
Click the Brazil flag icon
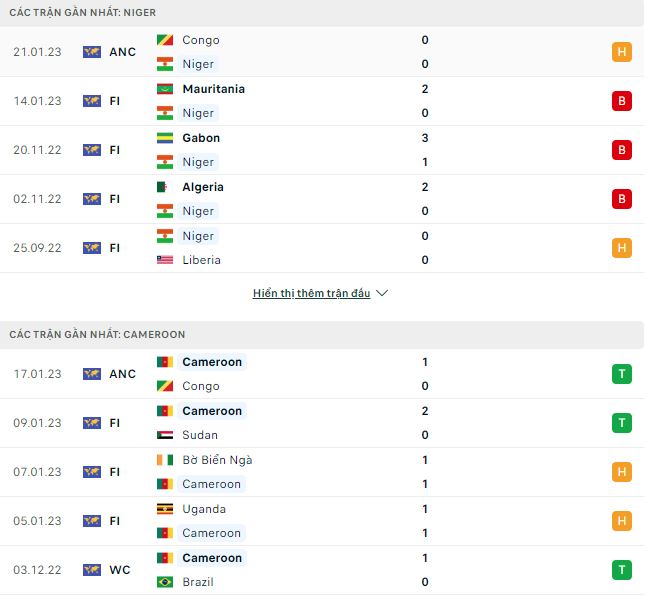point(165,582)
